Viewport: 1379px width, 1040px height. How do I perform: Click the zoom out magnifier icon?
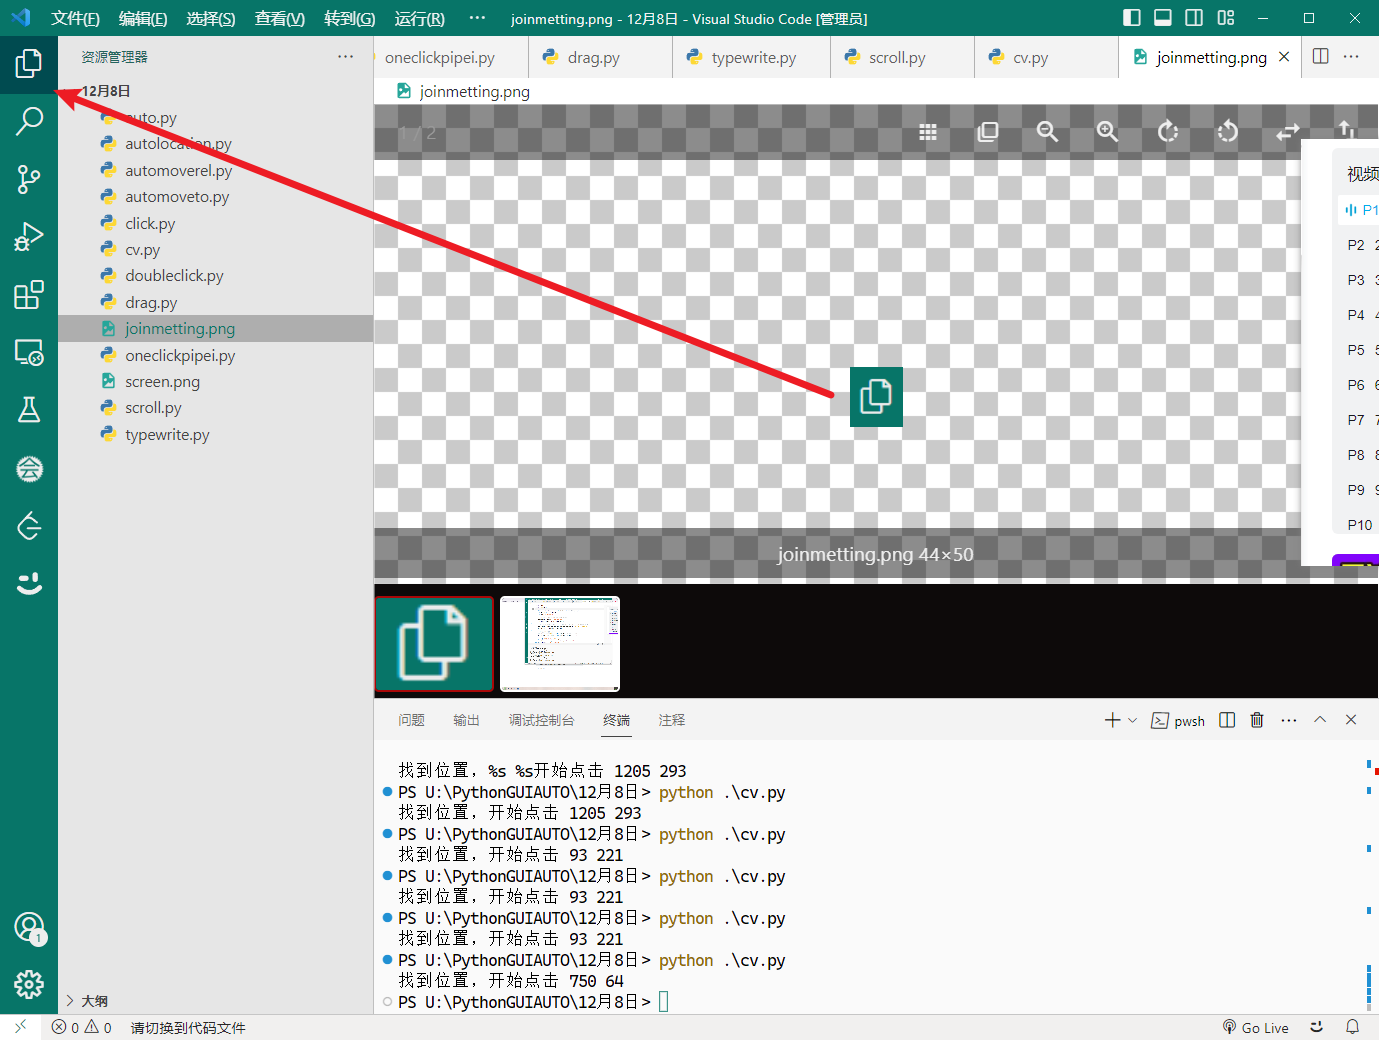point(1047,131)
